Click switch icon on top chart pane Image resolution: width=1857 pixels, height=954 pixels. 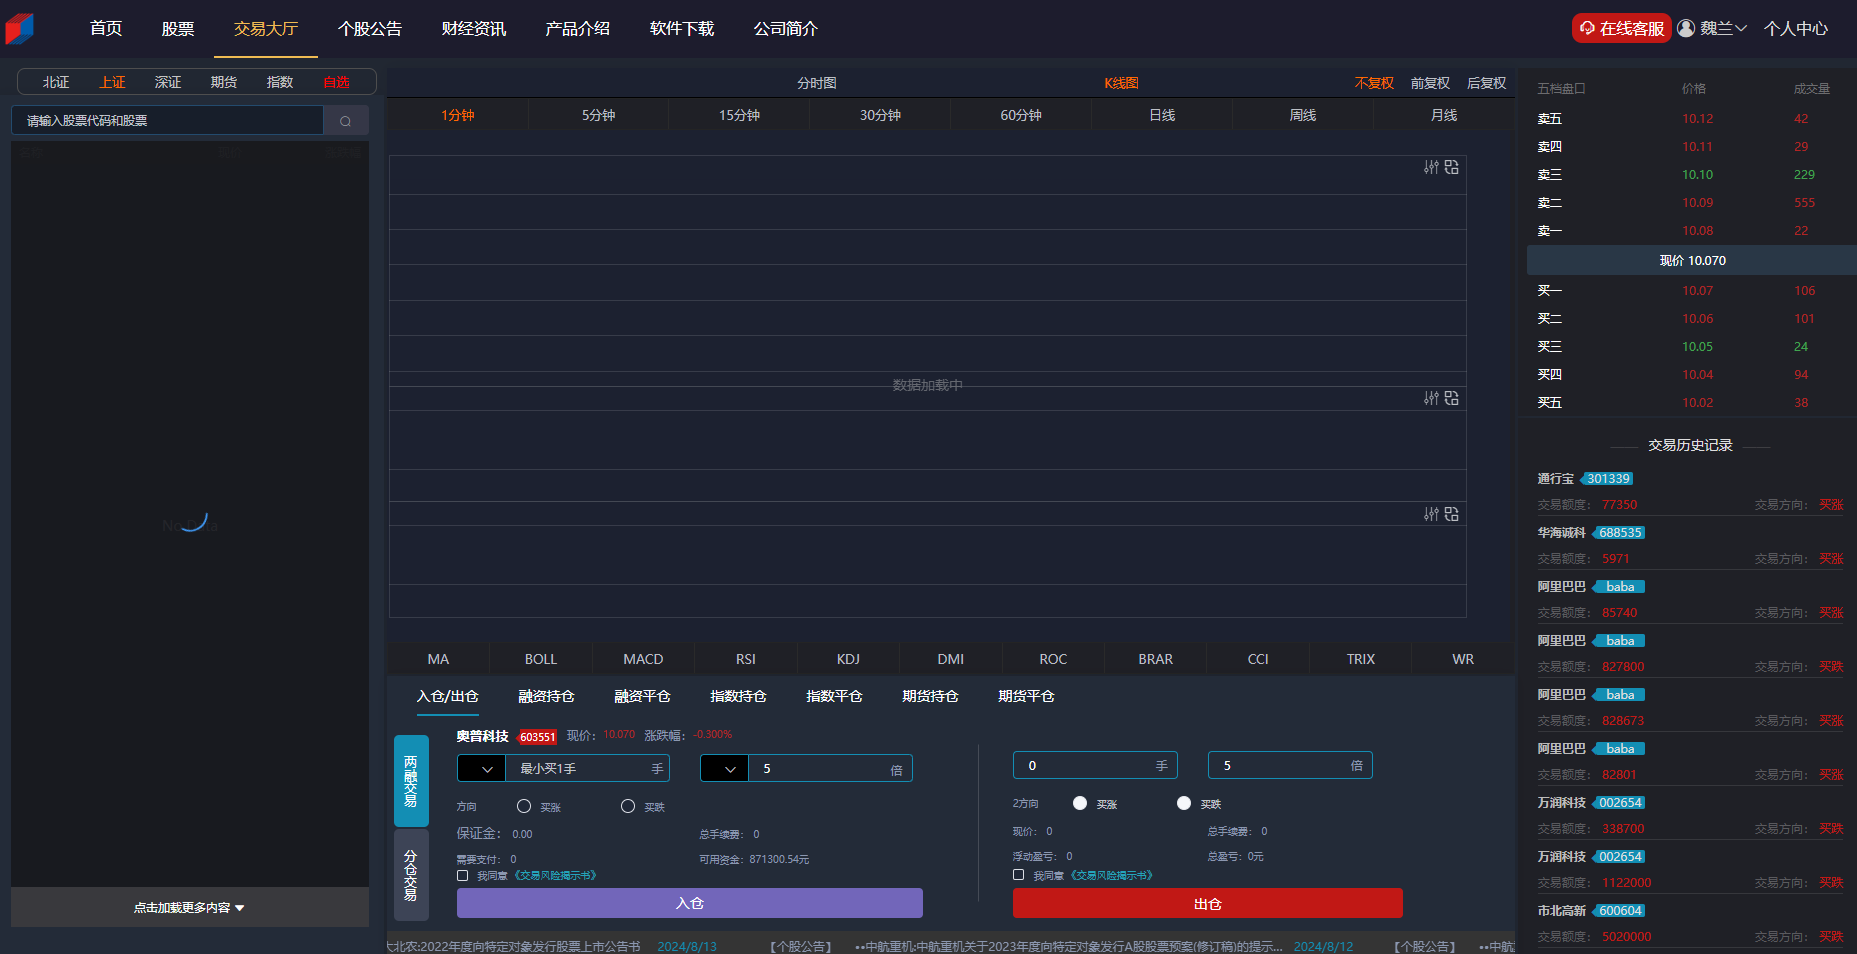pos(1452,167)
